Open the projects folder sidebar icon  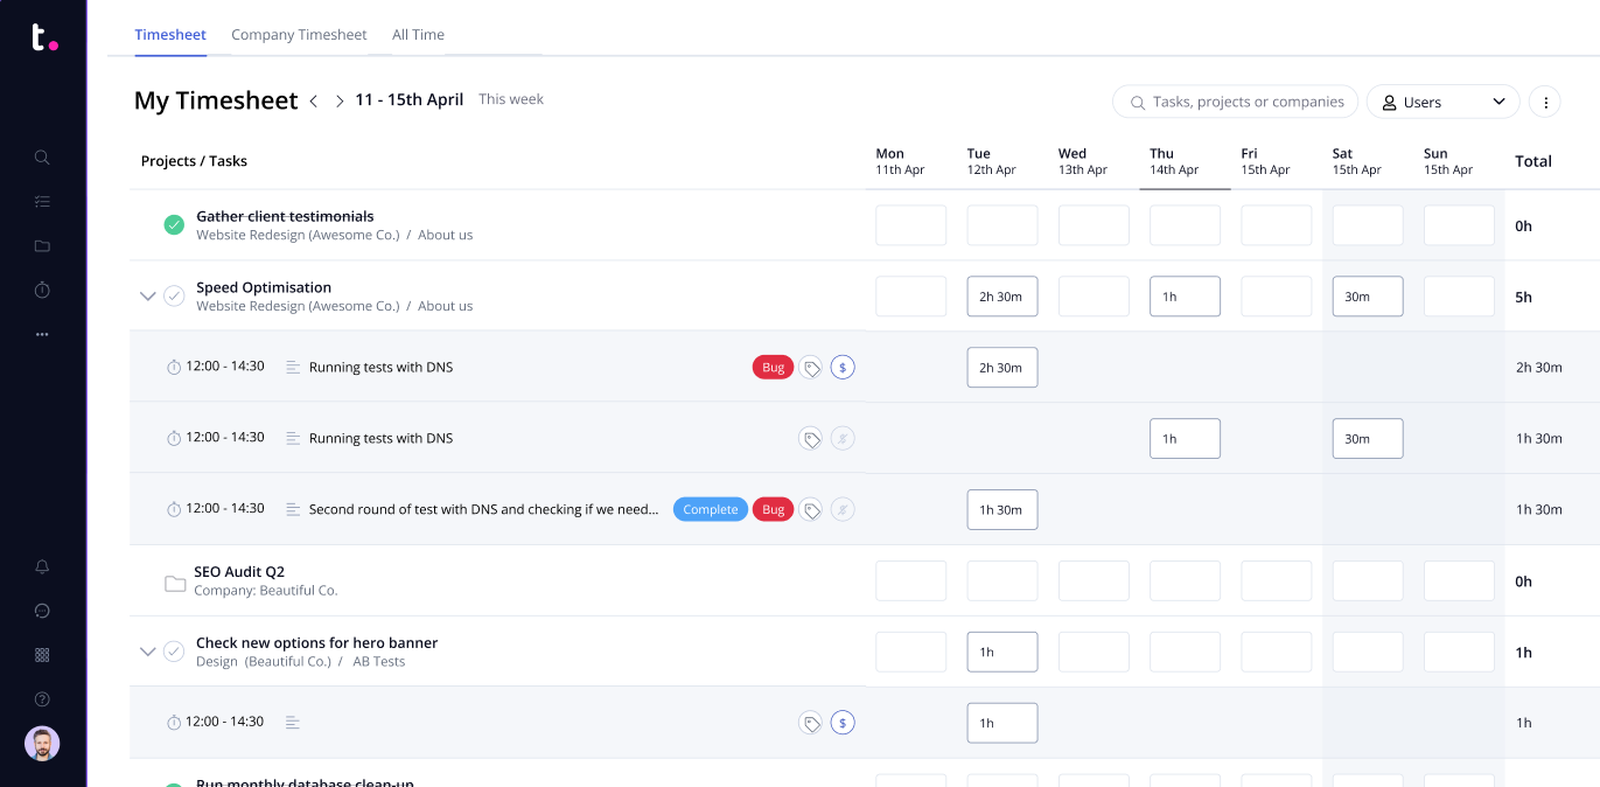(42, 246)
